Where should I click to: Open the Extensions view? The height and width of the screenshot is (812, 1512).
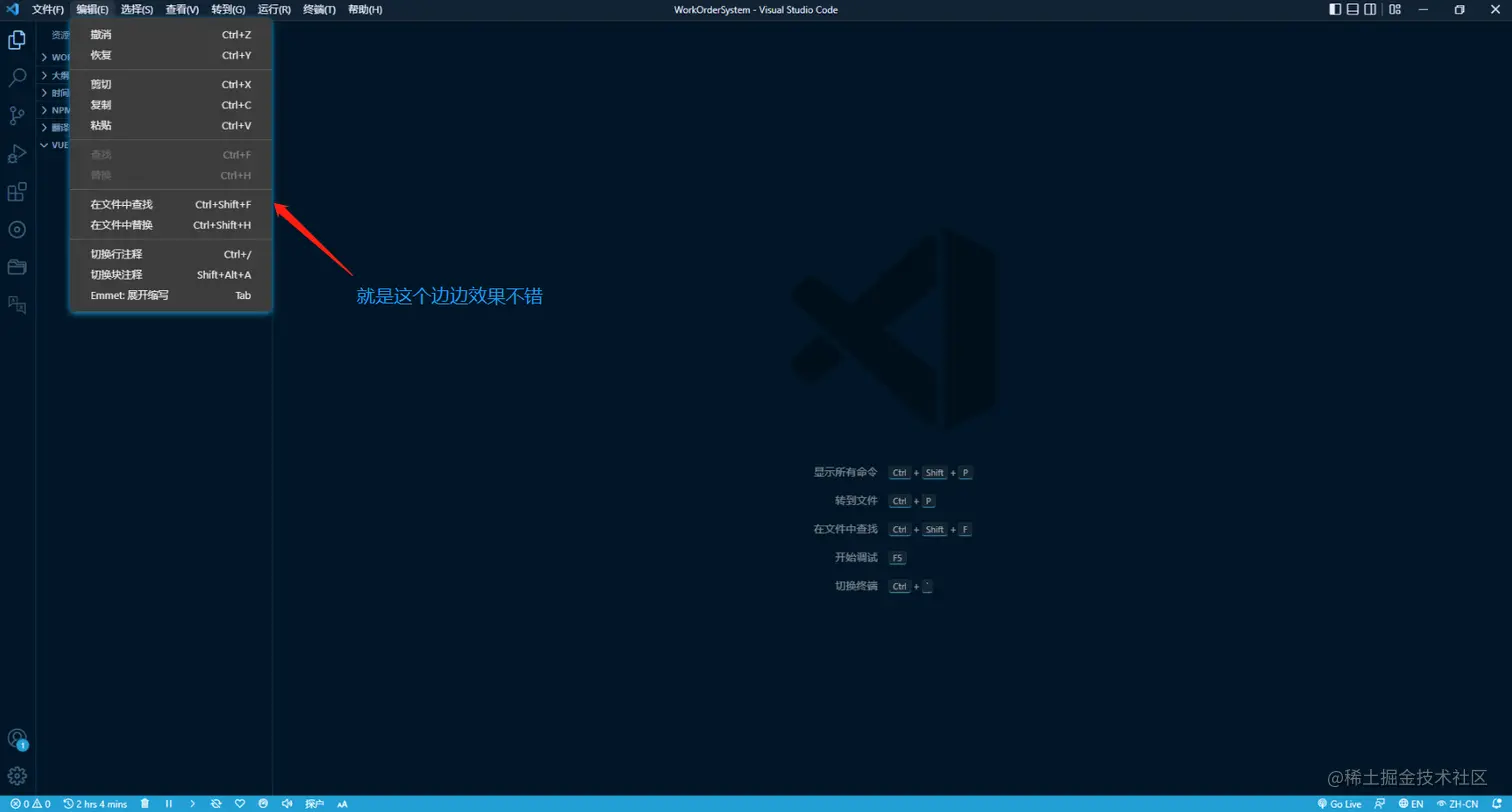[17, 192]
